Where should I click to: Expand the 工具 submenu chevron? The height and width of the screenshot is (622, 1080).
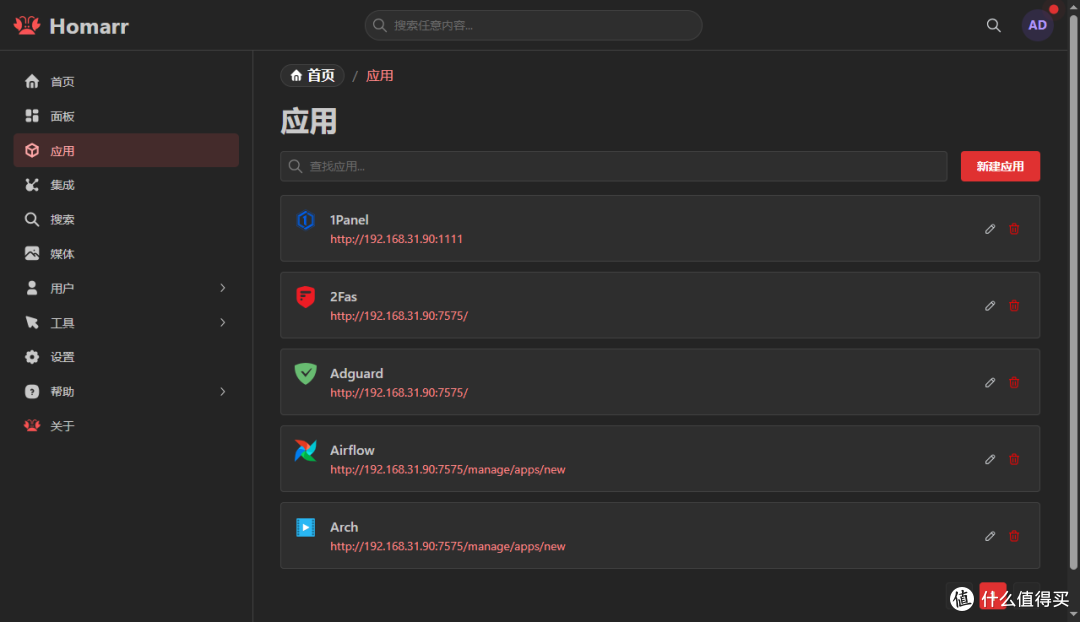pos(222,322)
